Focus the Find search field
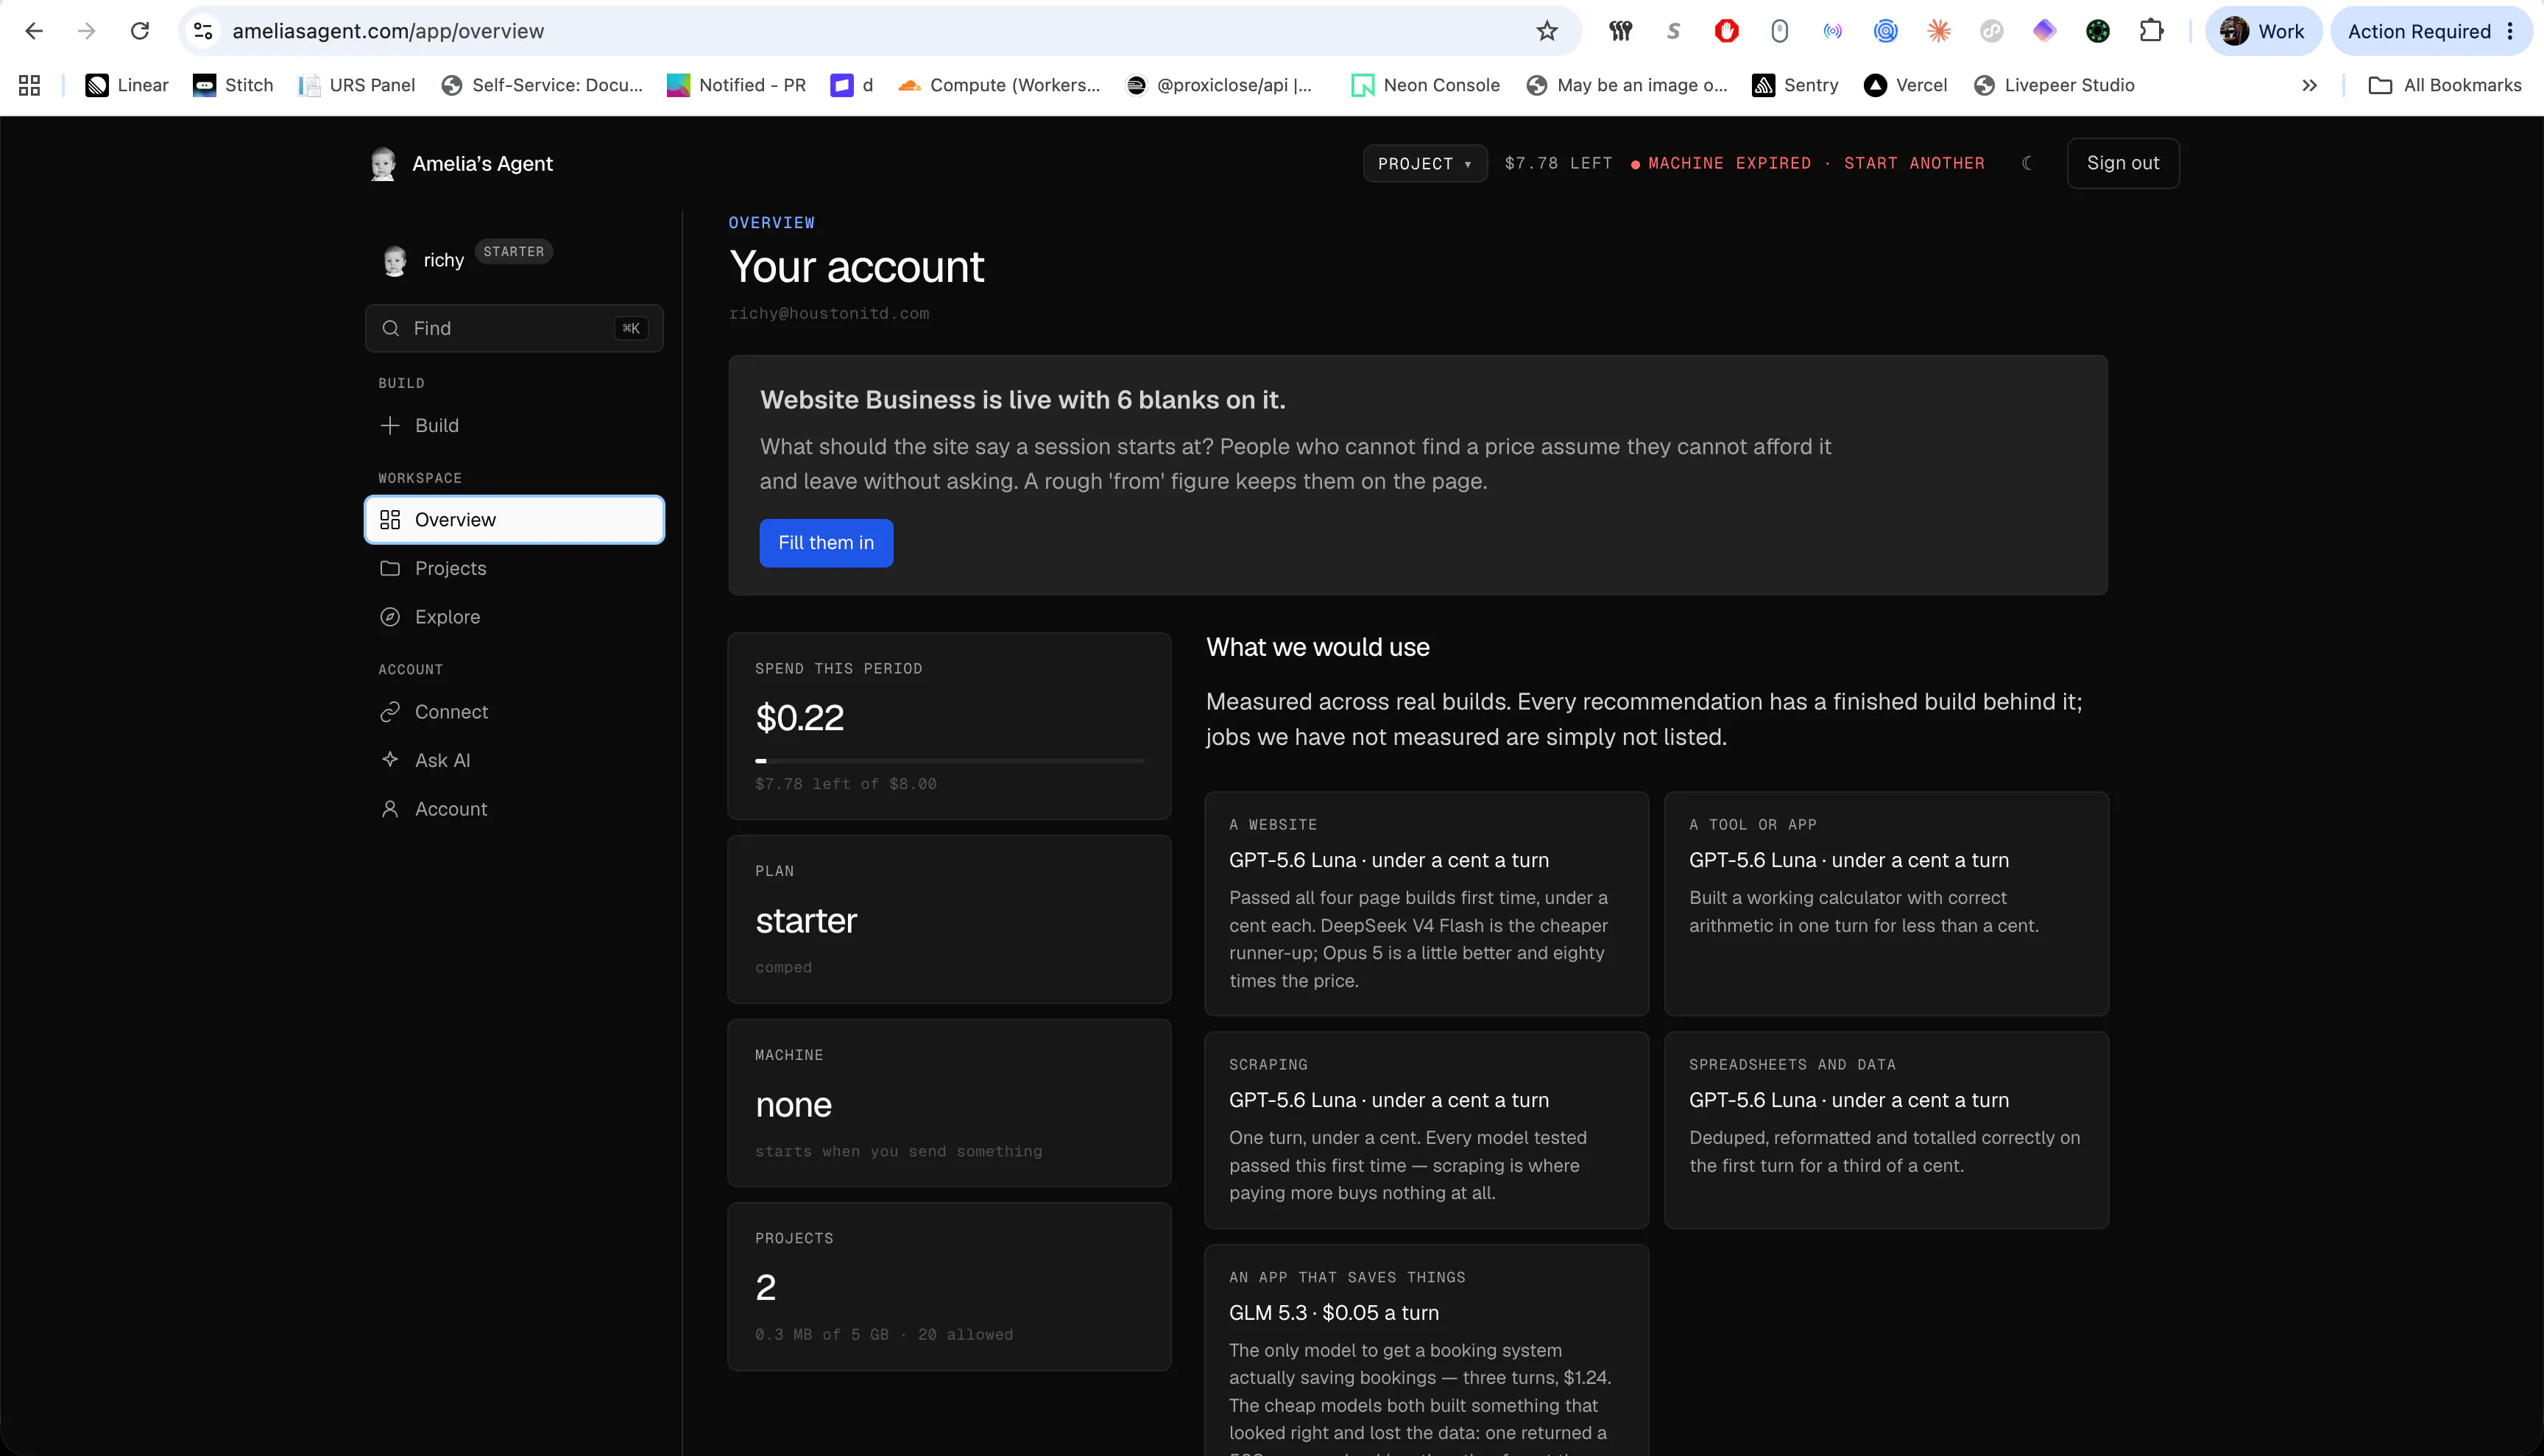The width and height of the screenshot is (2544, 1456). coord(514,328)
